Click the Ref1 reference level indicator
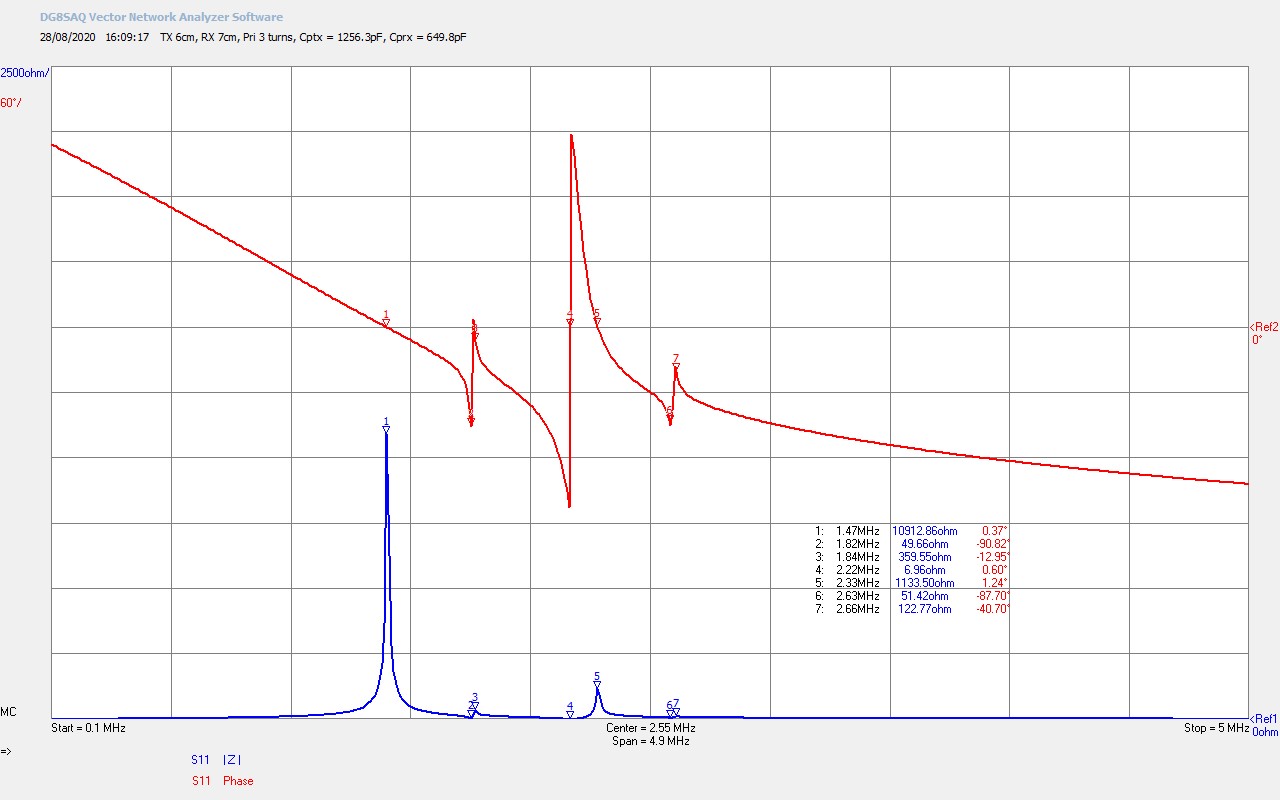The image size is (1280, 800). (1264, 718)
